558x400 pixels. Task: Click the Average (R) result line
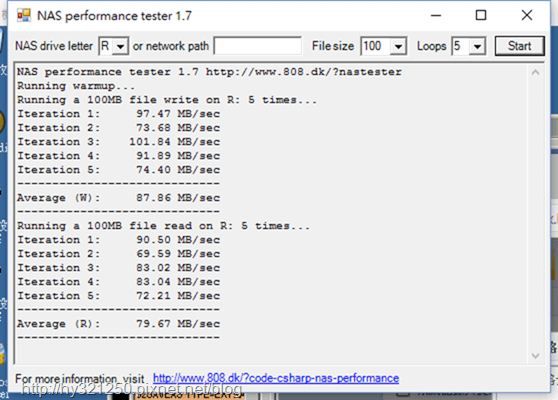tap(119, 323)
